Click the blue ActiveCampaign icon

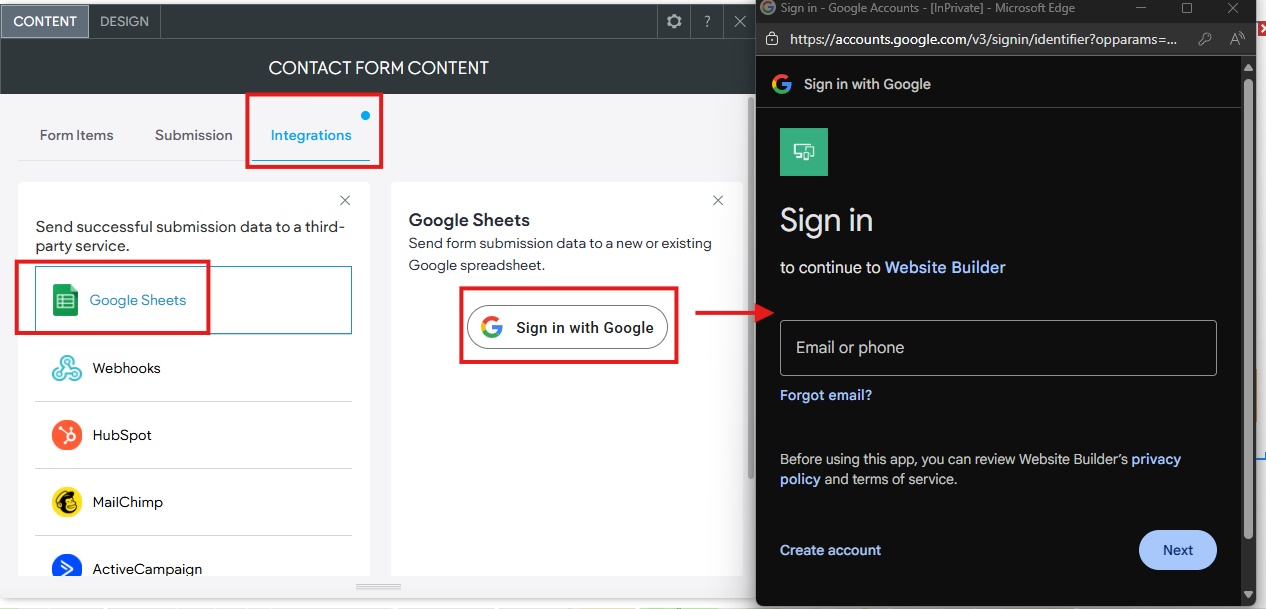coord(67,567)
